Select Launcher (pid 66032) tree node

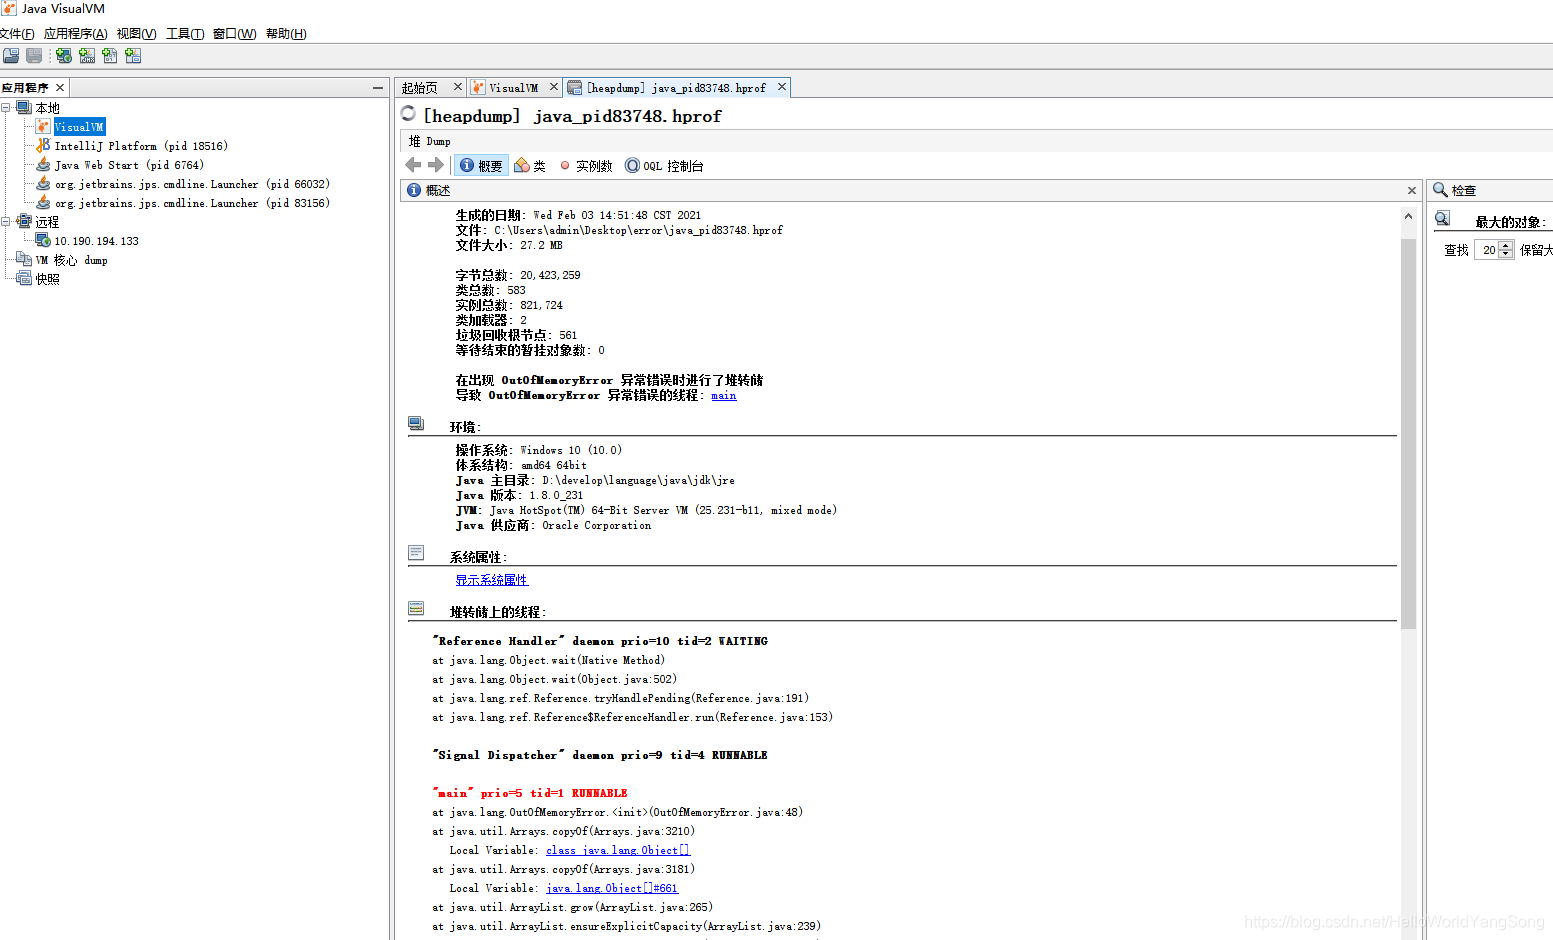pyautogui.click(x=192, y=183)
